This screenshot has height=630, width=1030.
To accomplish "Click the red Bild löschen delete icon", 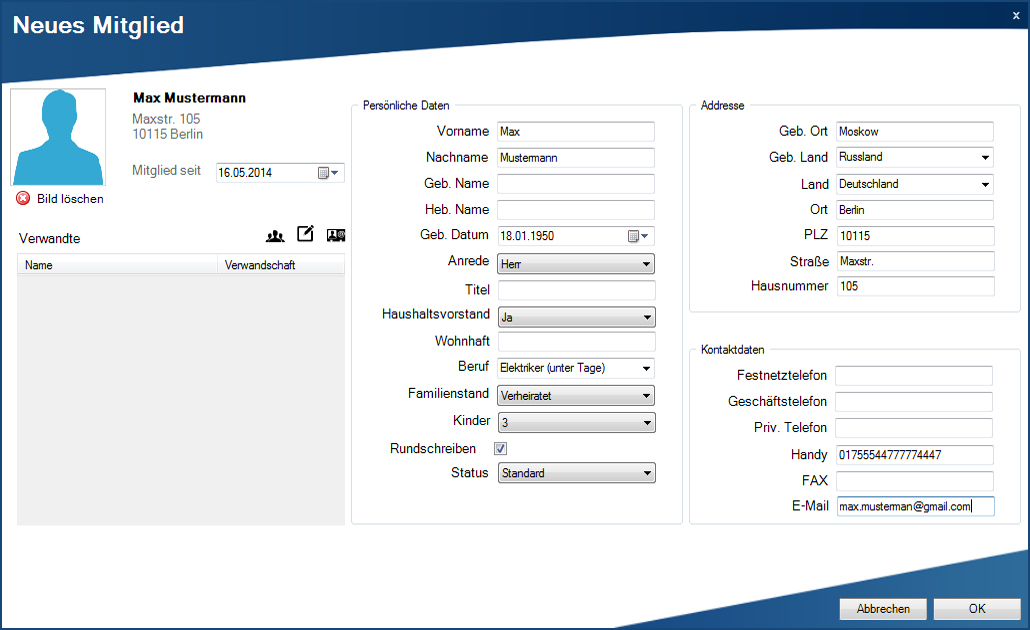I will pyautogui.click(x=23, y=198).
